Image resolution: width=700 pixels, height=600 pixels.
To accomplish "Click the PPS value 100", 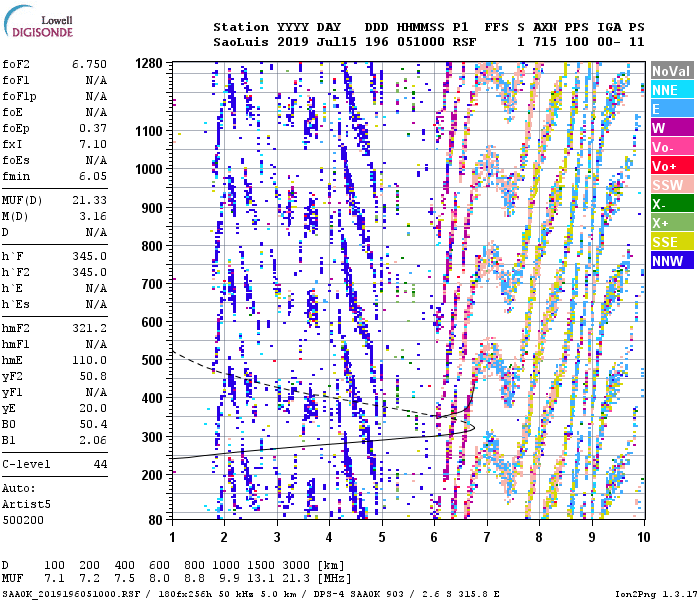I will (x=577, y=42).
